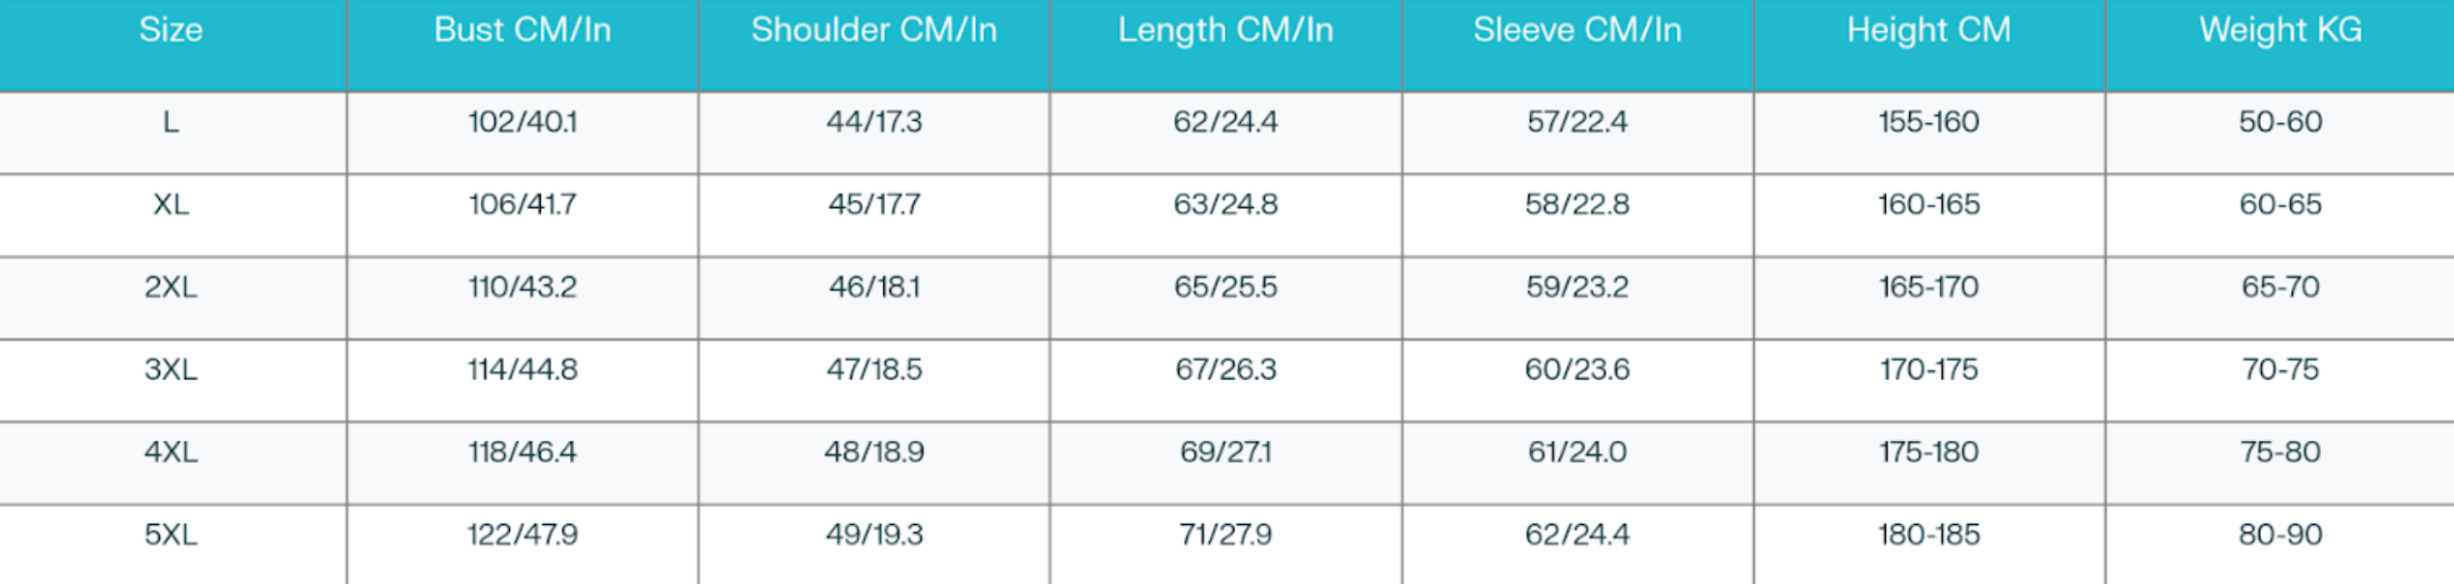
Task: Select the 4XL size row label
Action: click(171, 452)
